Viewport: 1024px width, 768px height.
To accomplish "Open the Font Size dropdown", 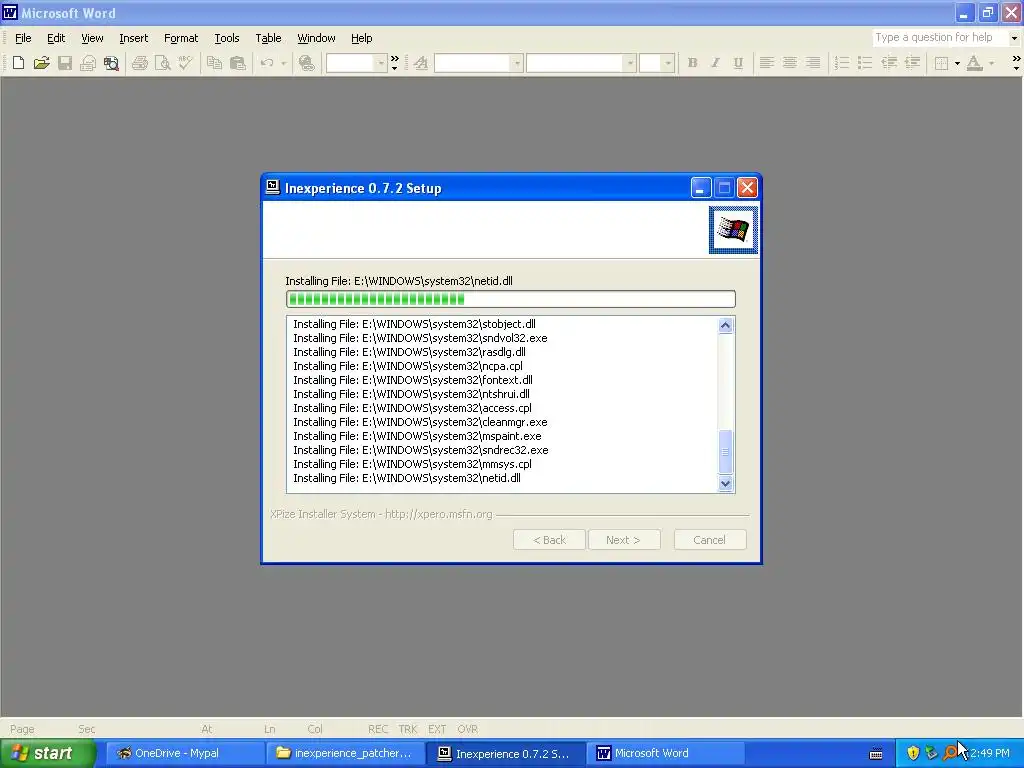I will (x=667, y=63).
